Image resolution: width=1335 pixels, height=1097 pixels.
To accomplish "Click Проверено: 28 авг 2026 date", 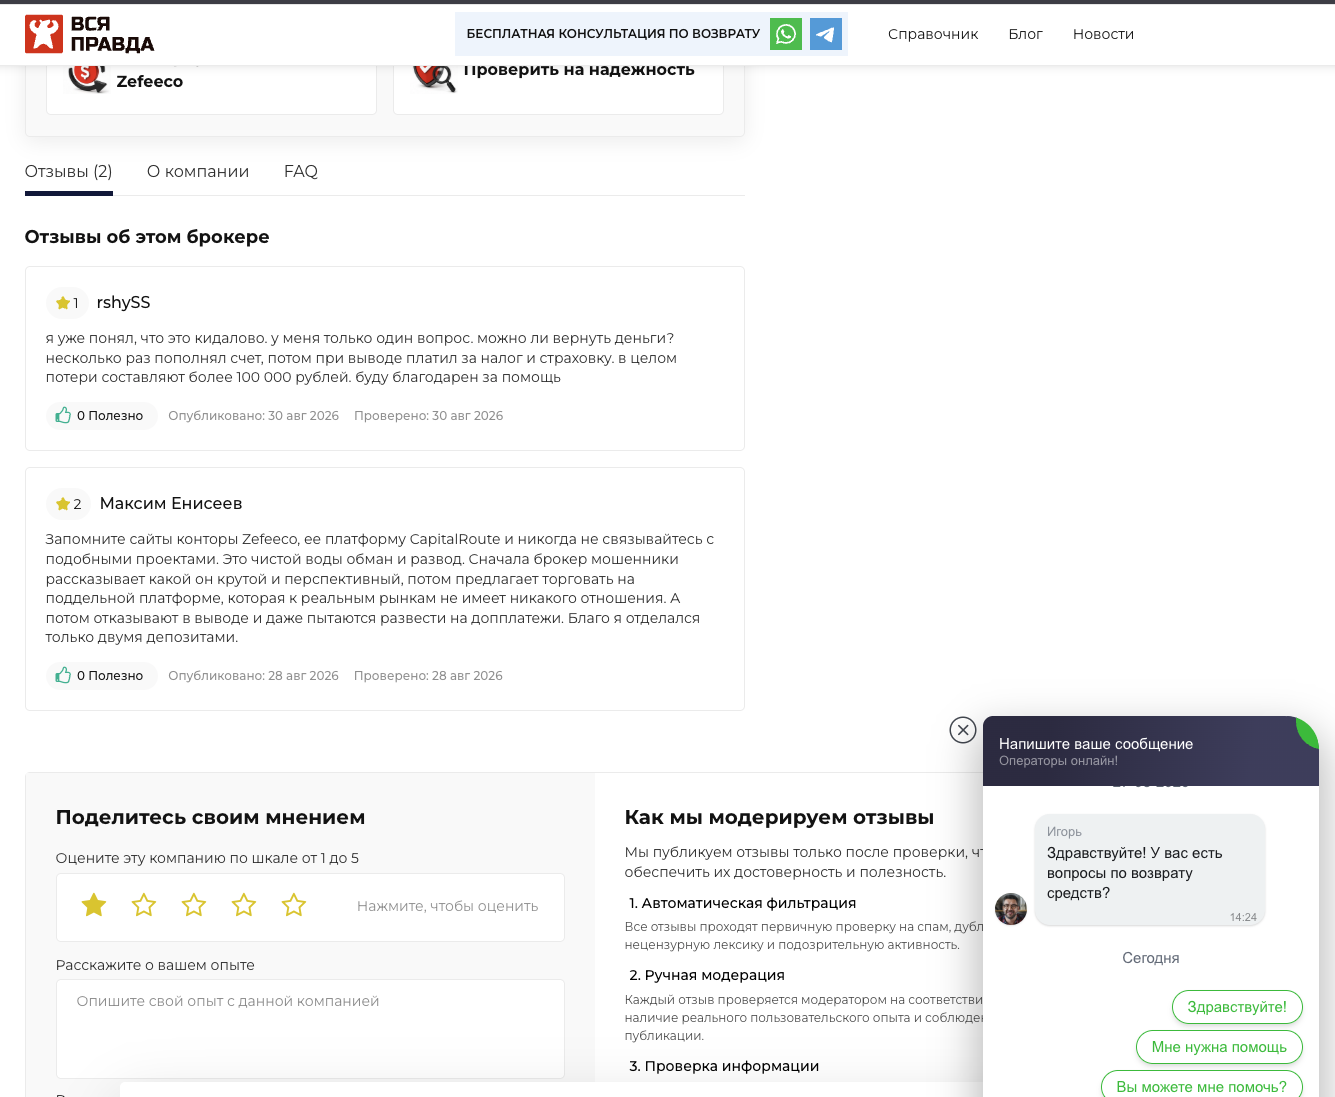I will 428,676.
